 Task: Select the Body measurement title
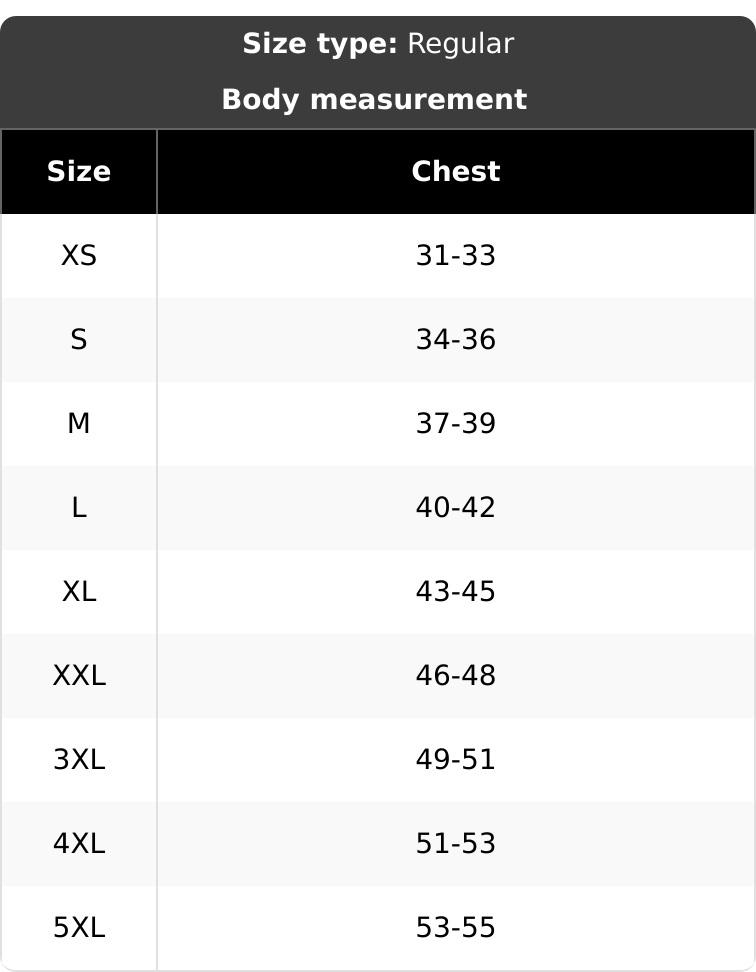pyautogui.click(x=374, y=100)
